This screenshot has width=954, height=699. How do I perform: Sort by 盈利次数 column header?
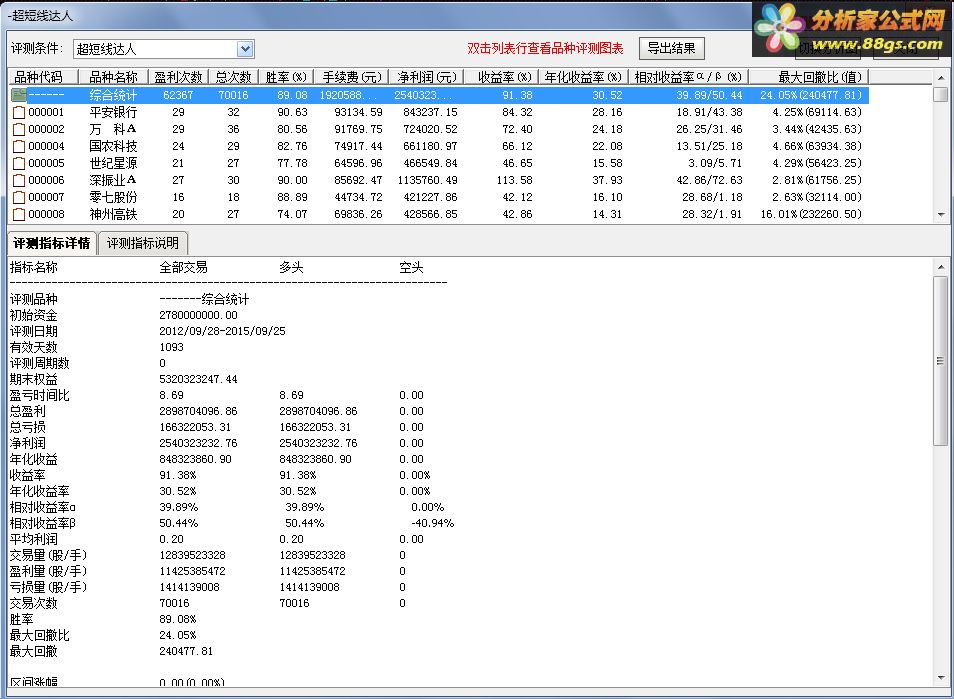coord(178,77)
